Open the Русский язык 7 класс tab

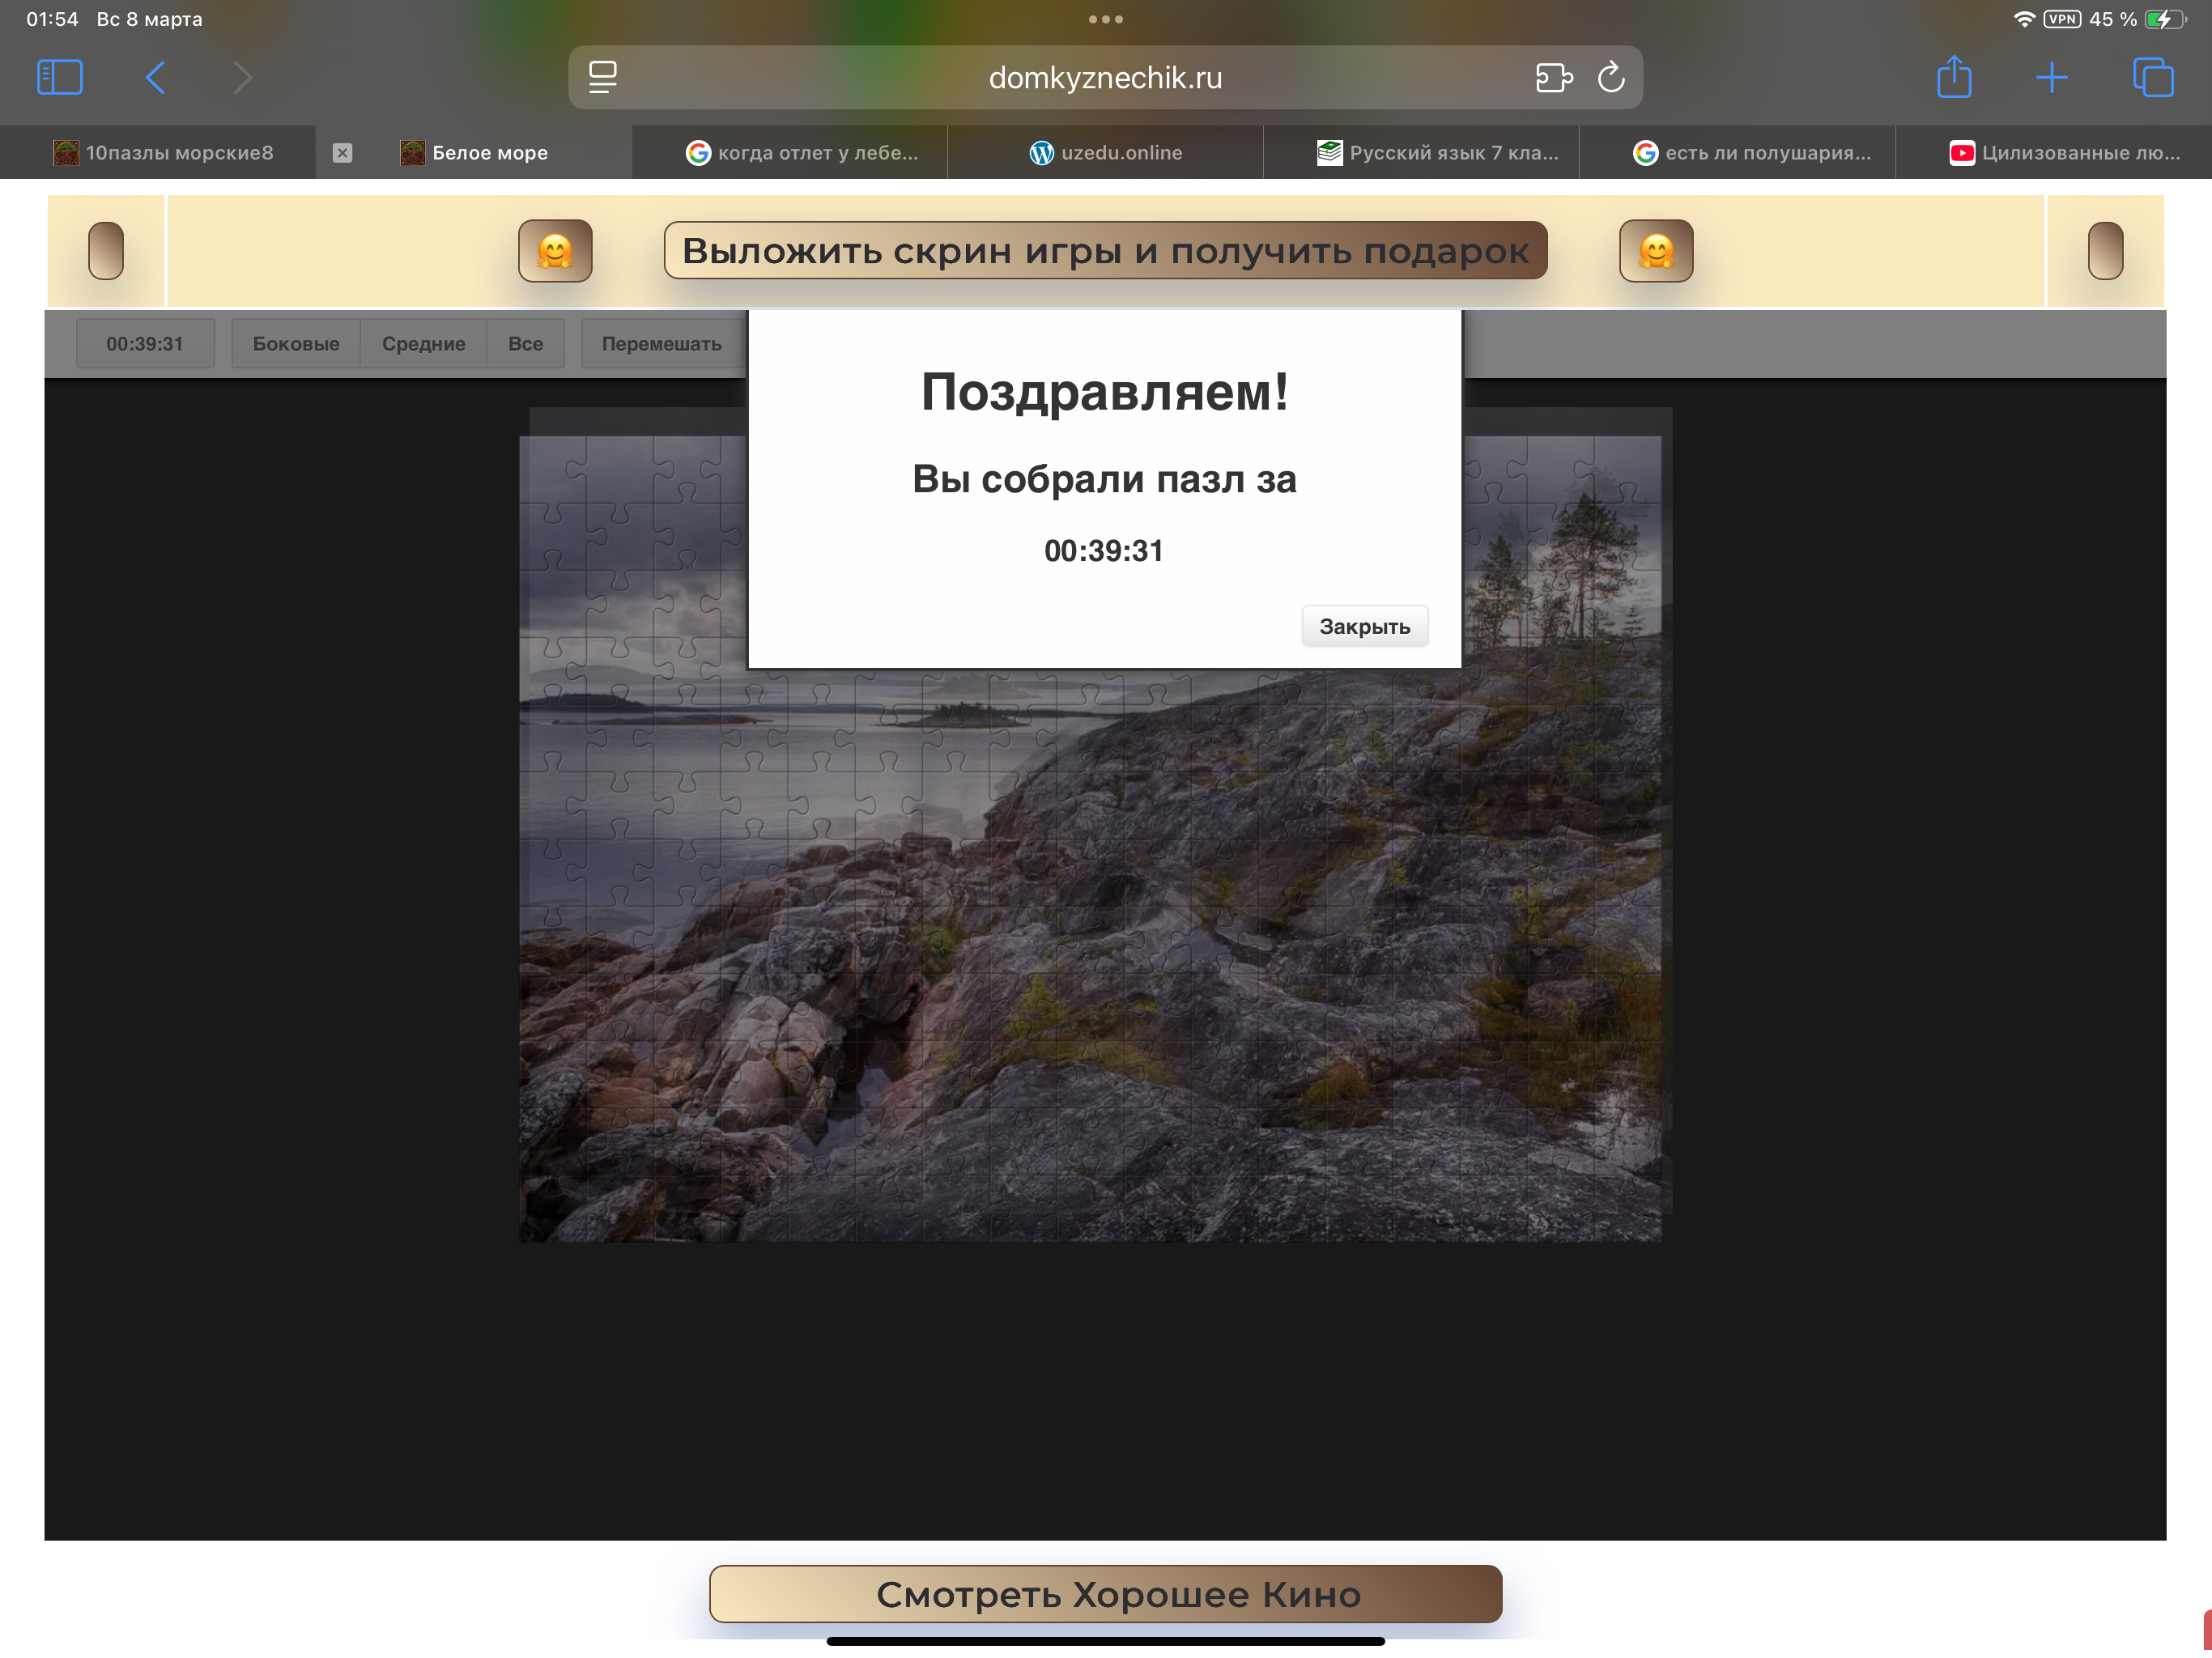point(1437,153)
